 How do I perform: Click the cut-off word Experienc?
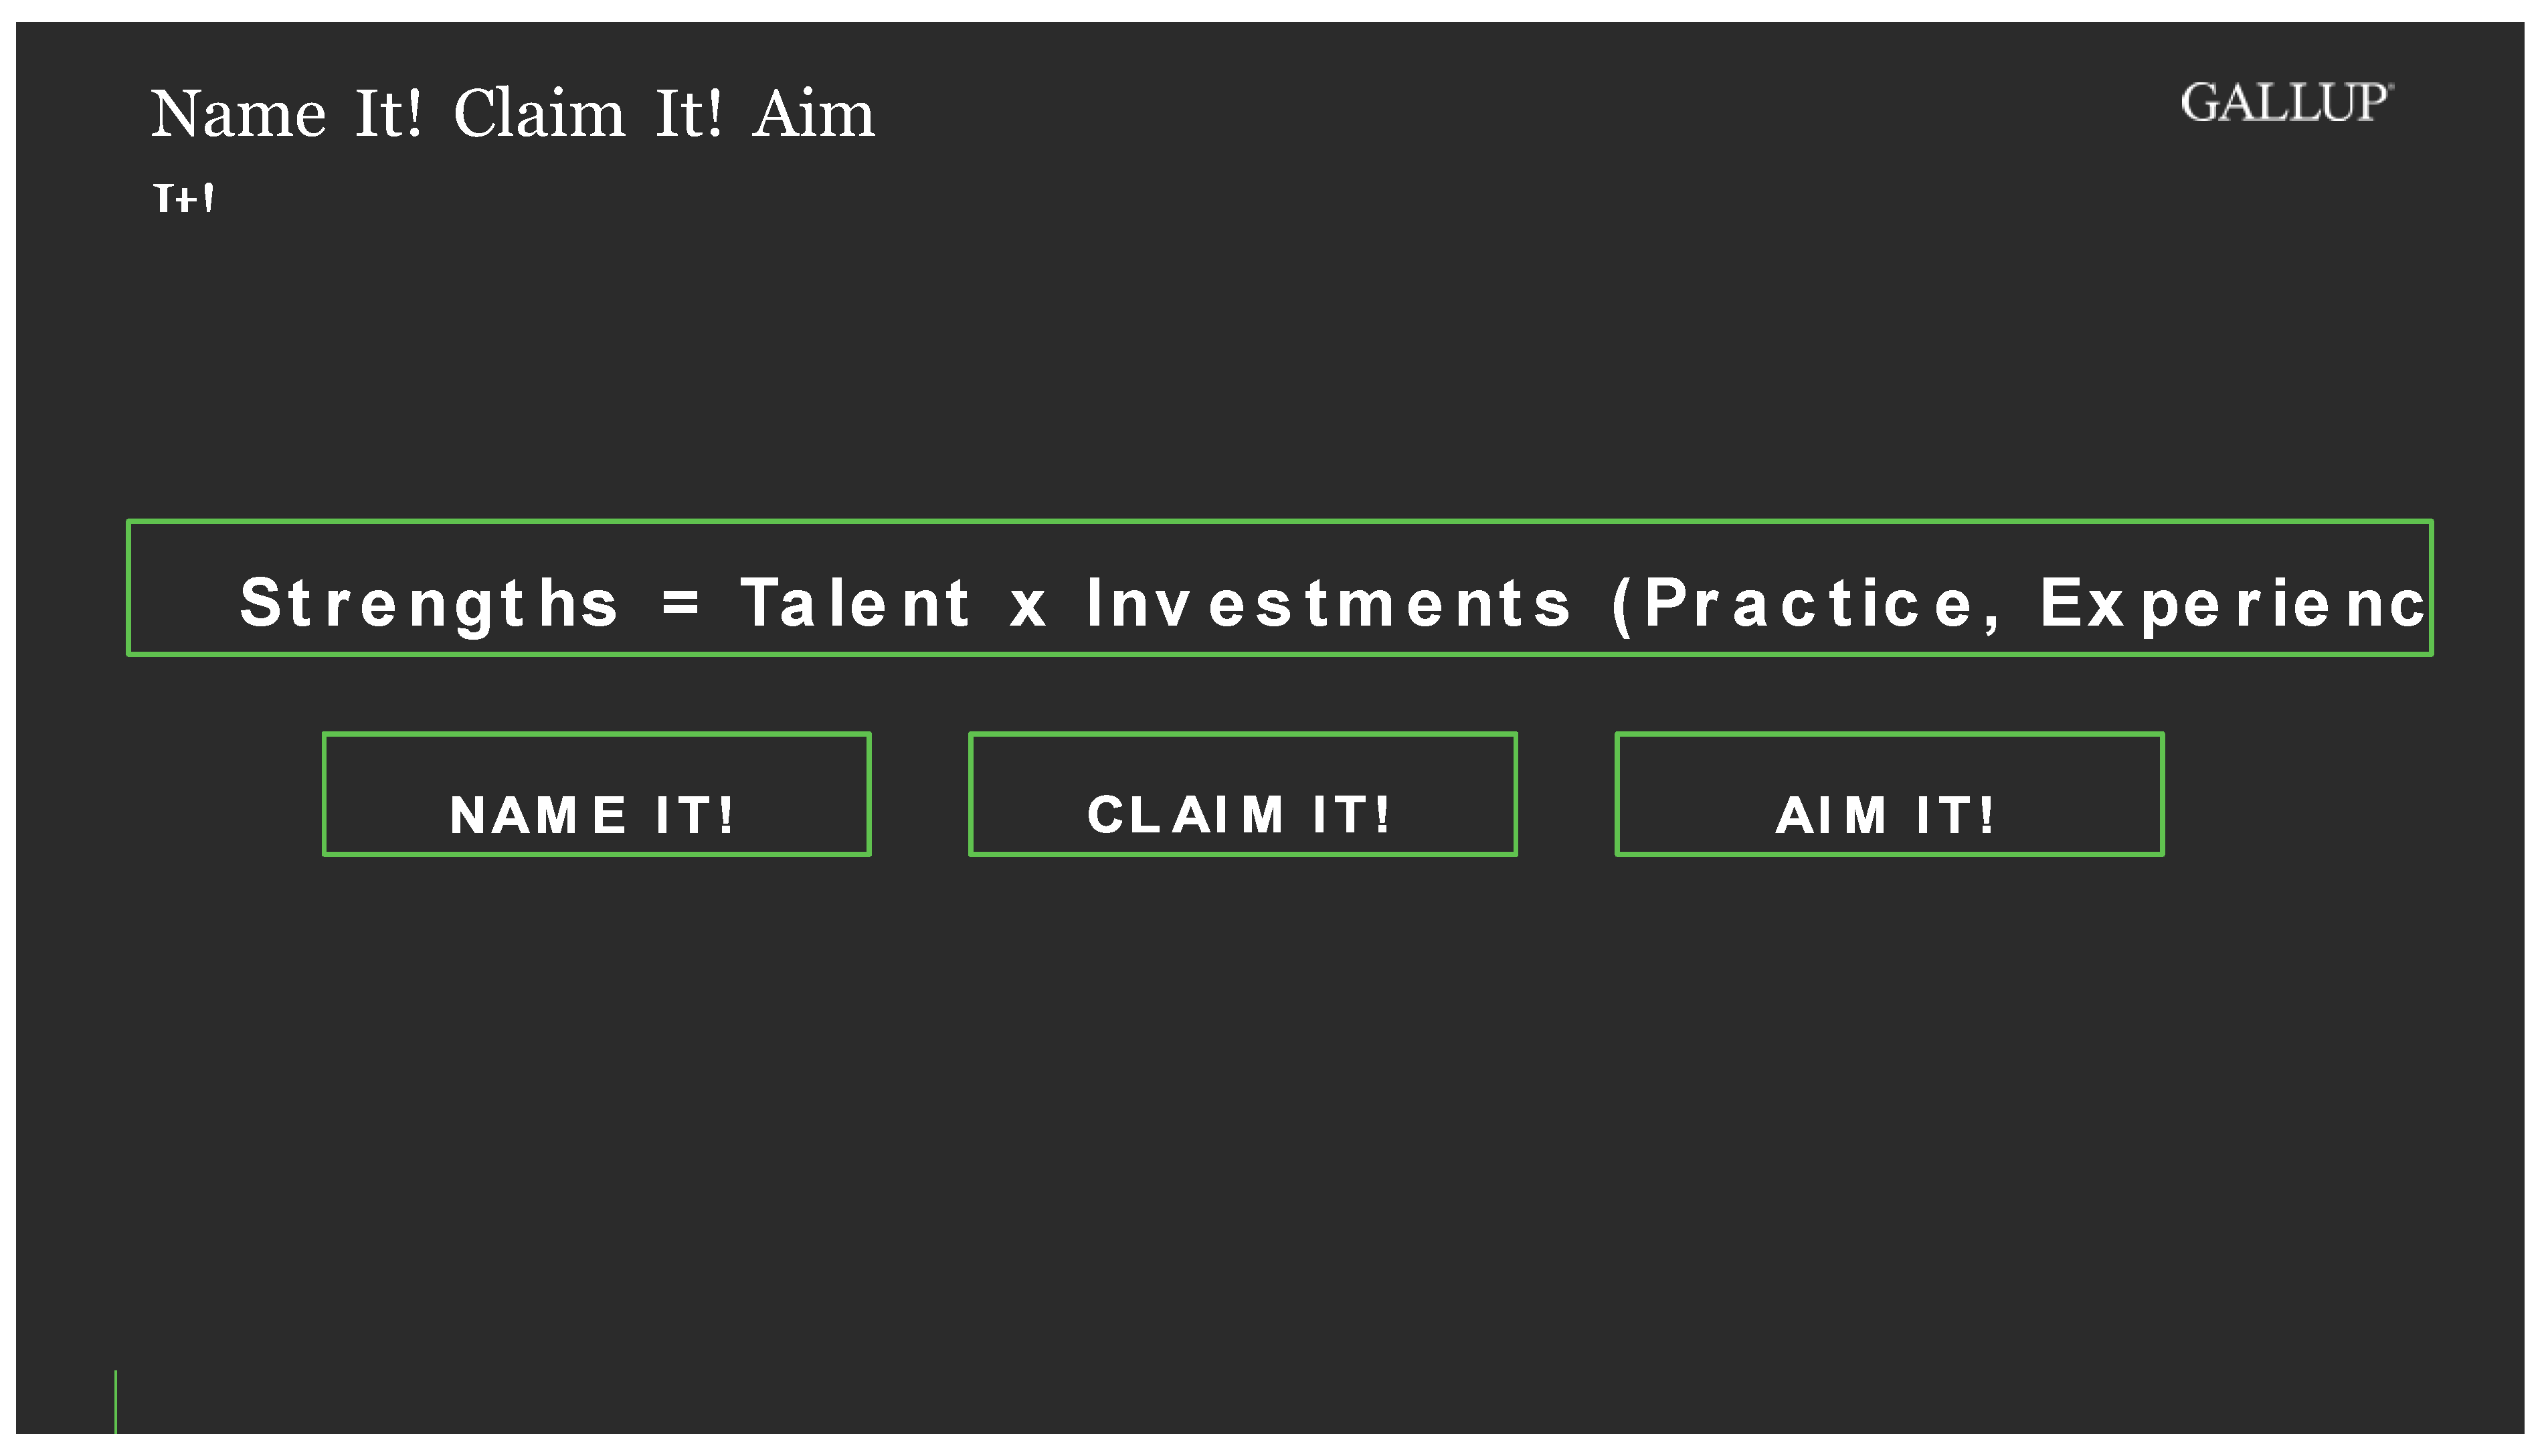(x=2232, y=604)
